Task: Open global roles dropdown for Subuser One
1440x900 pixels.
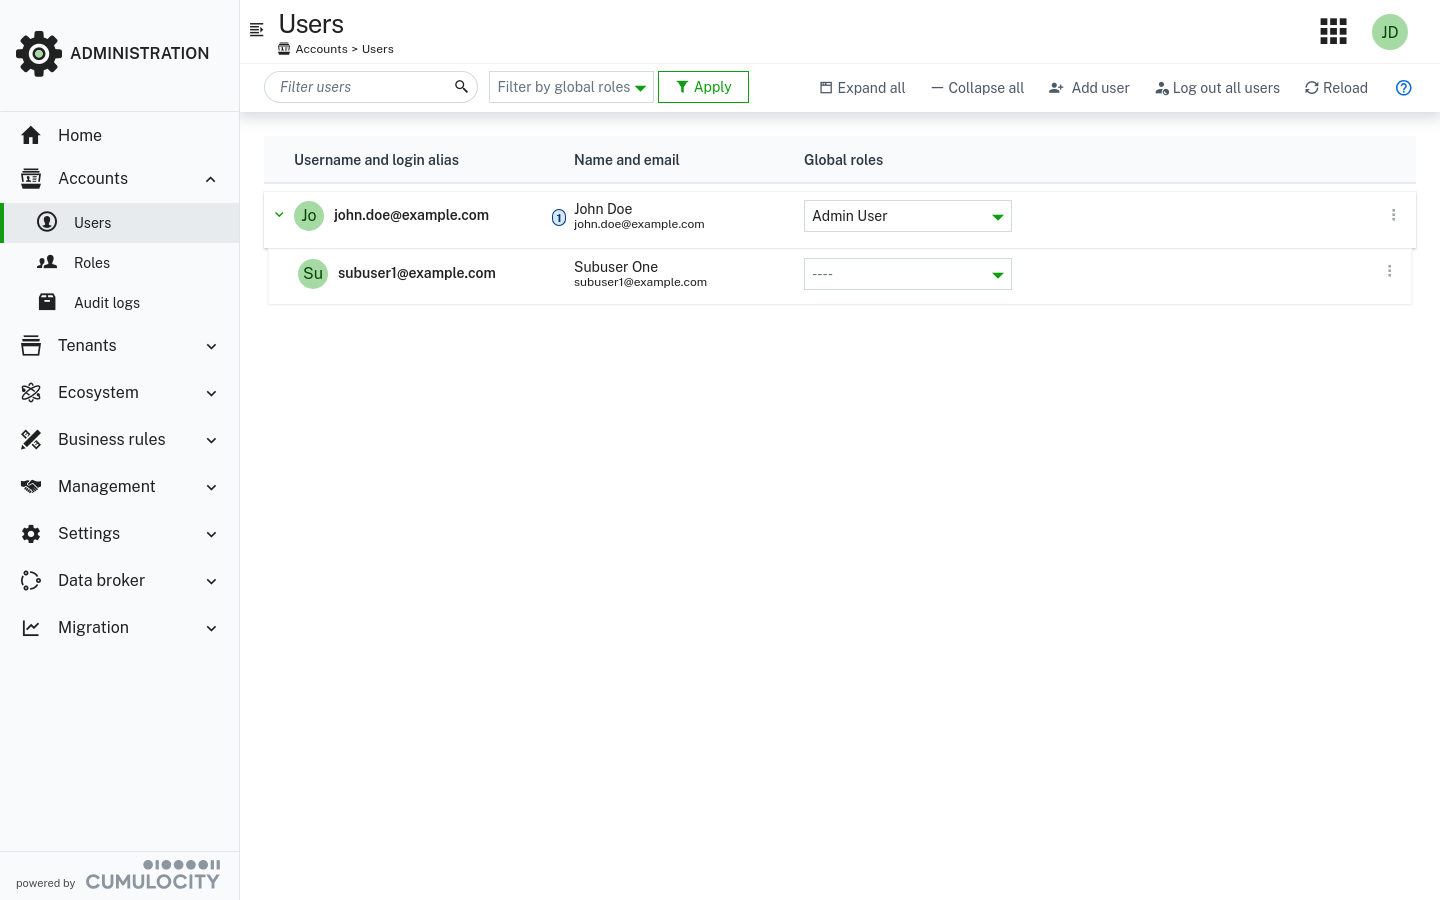Action: click(x=907, y=274)
